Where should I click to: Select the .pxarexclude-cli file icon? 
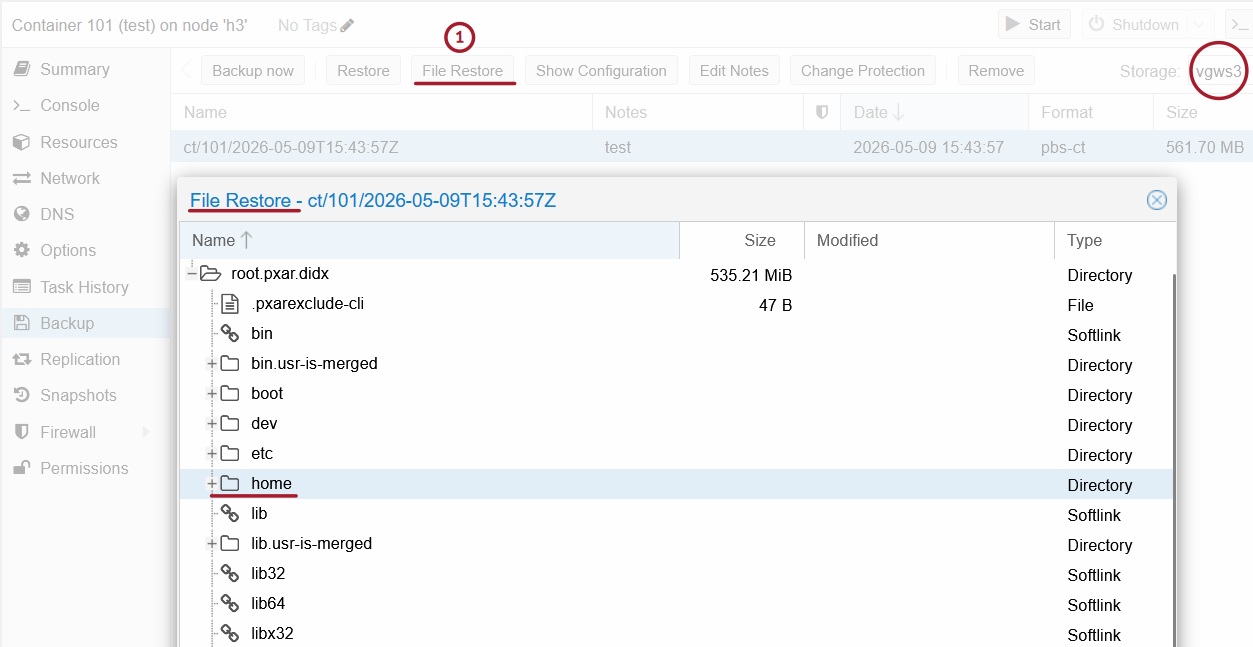[230, 303]
